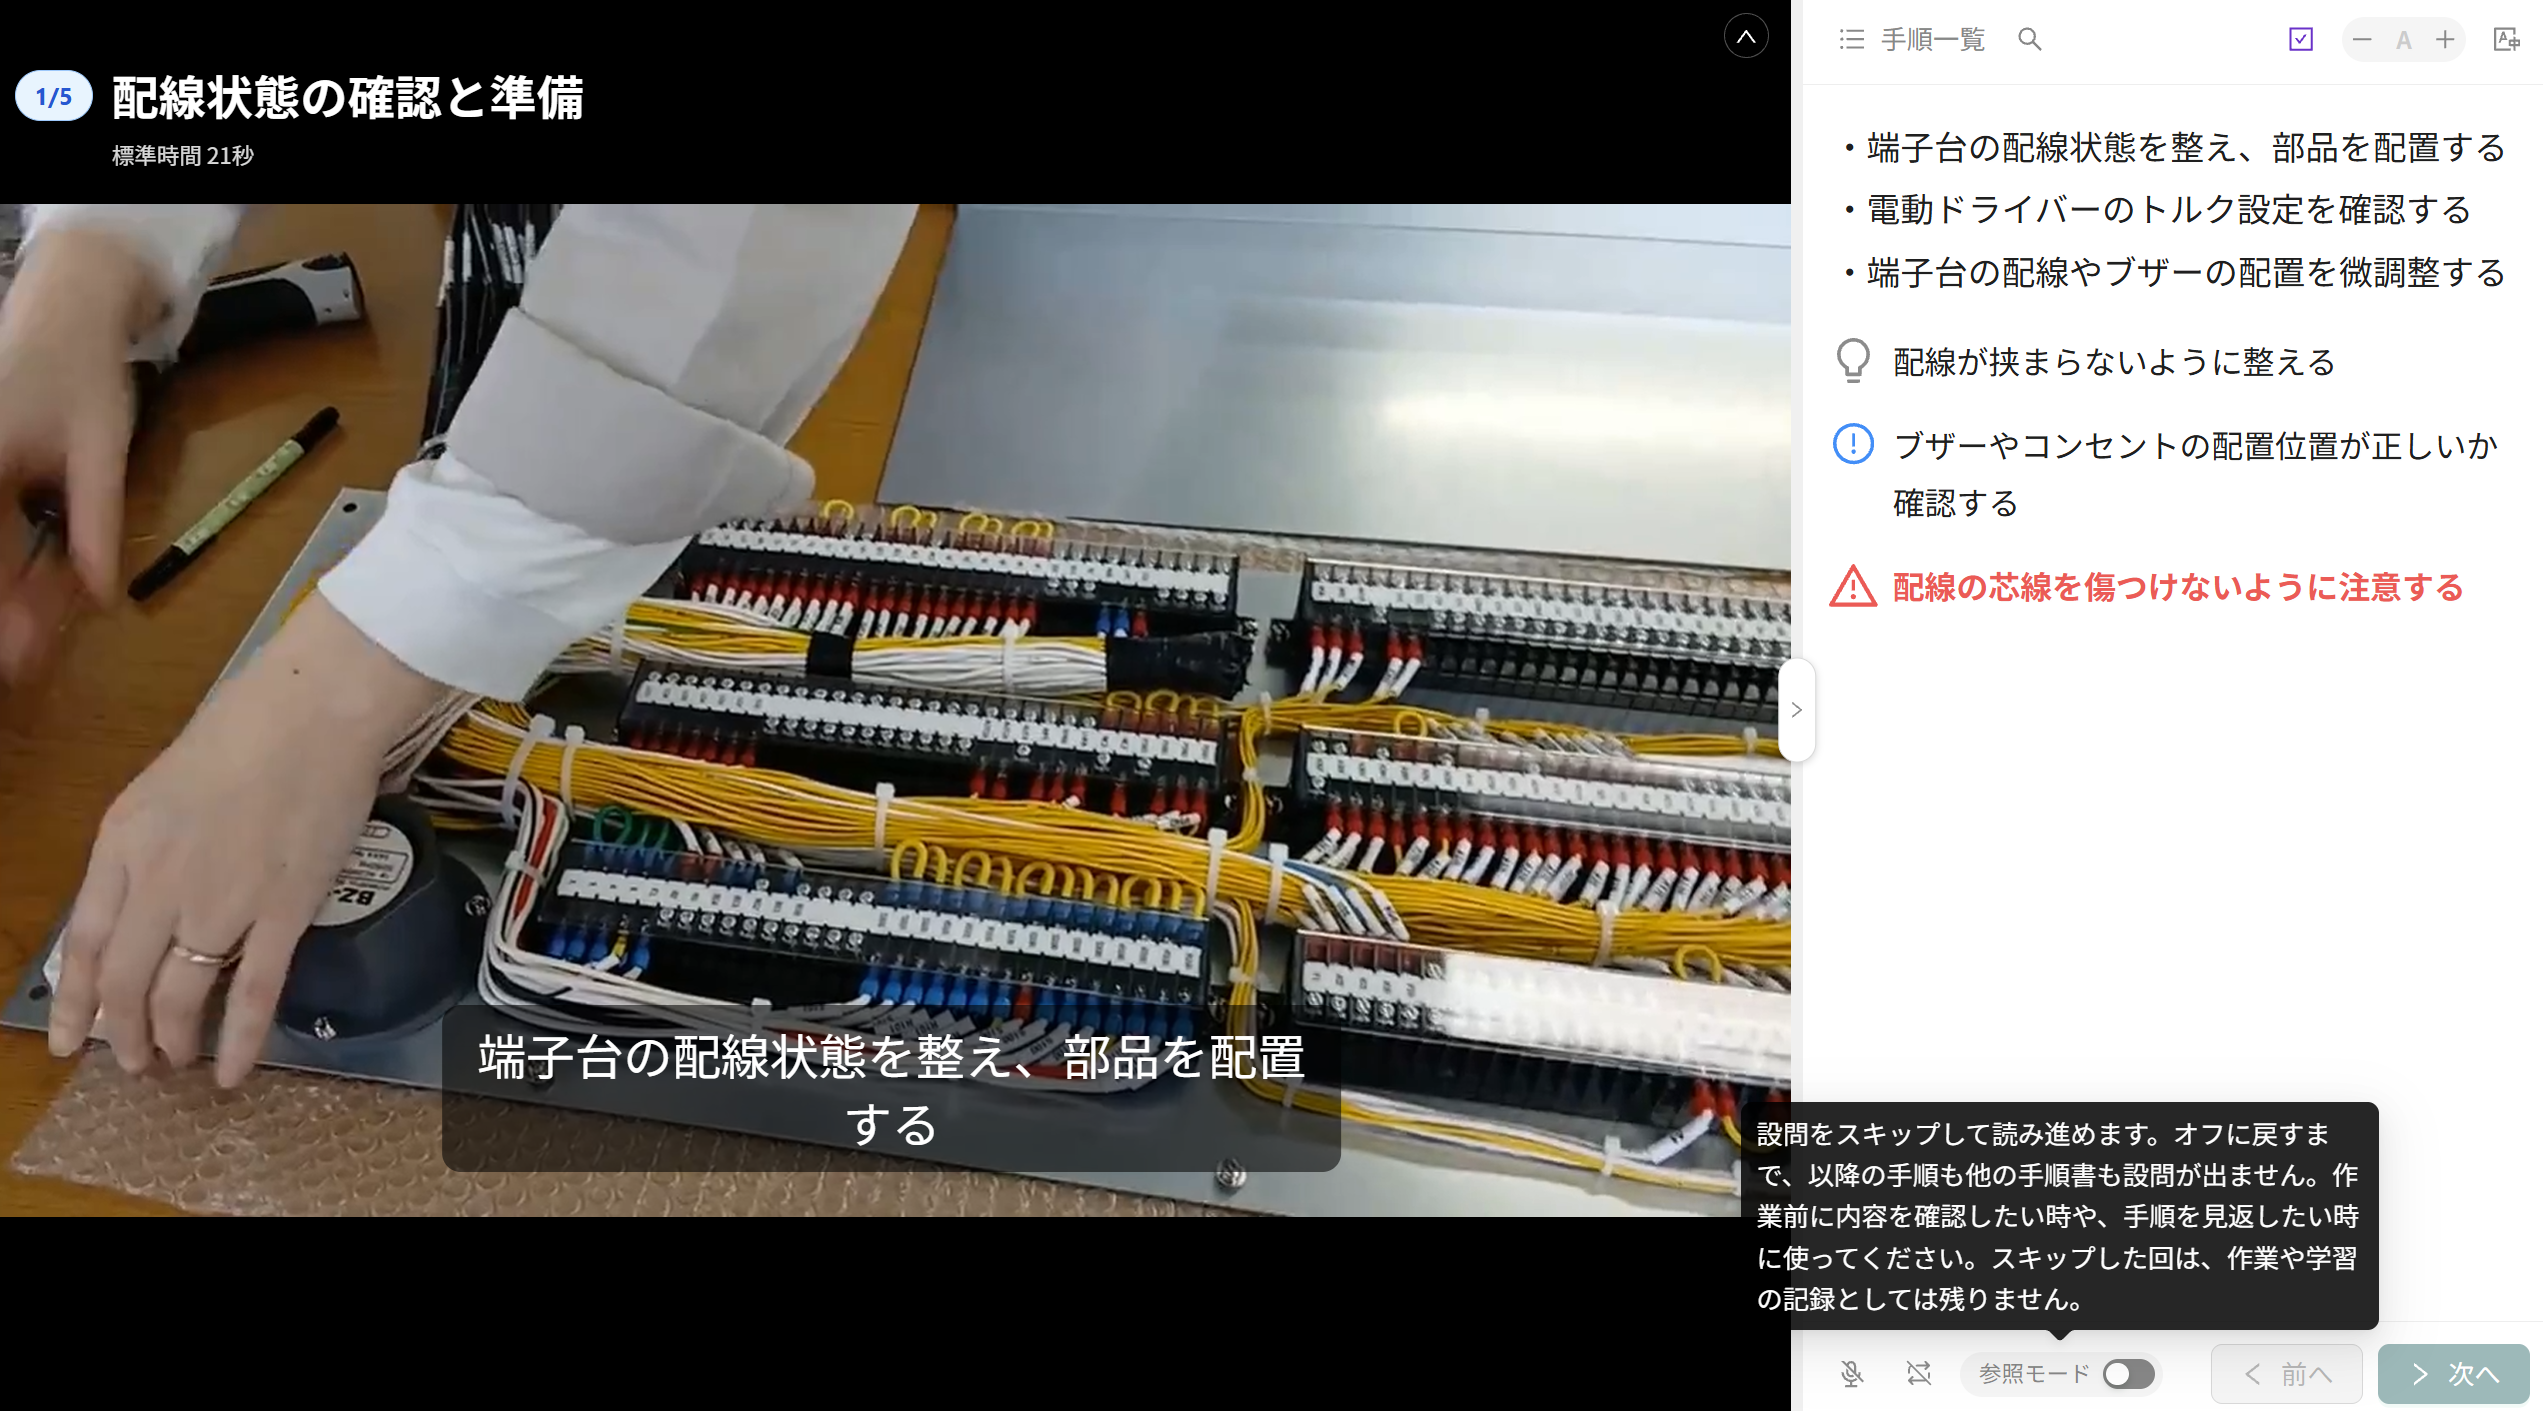This screenshot has height=1411, width=2543.
Task: Click the red warning triangle icon
Action: point(1853,586)
